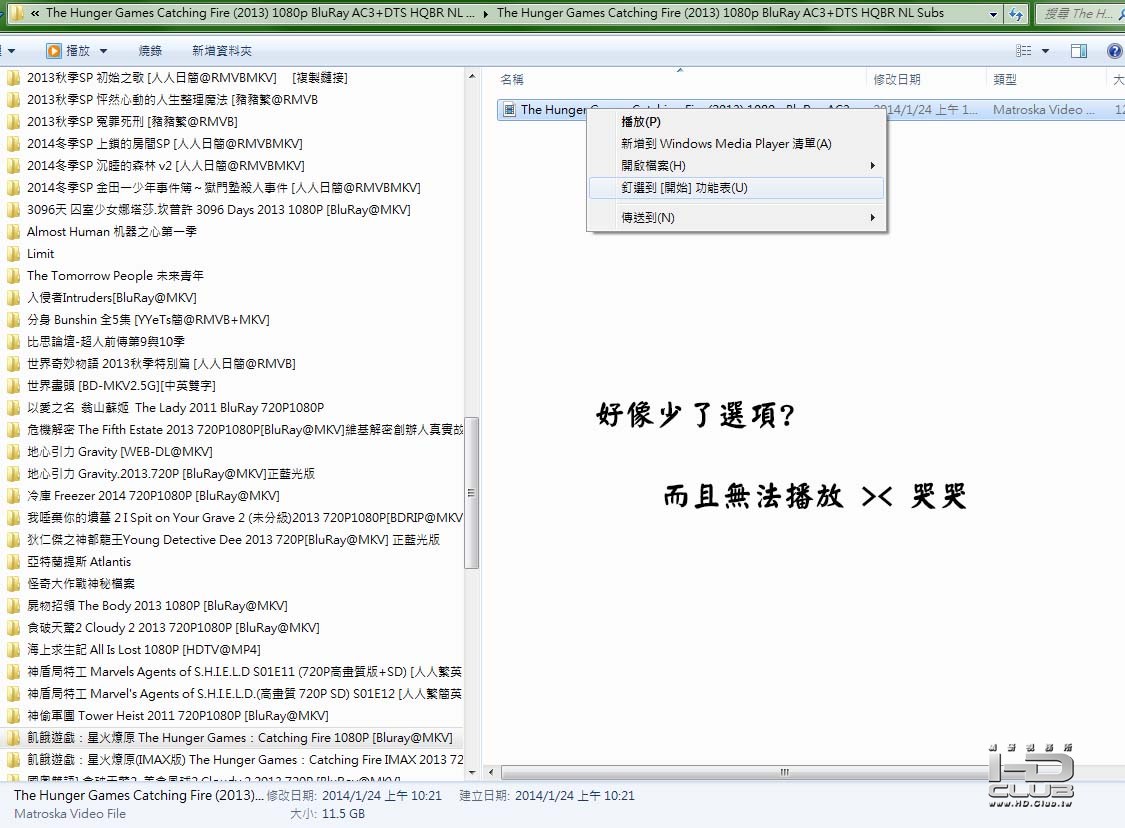Click the search box

click(x=1080, y=14)
